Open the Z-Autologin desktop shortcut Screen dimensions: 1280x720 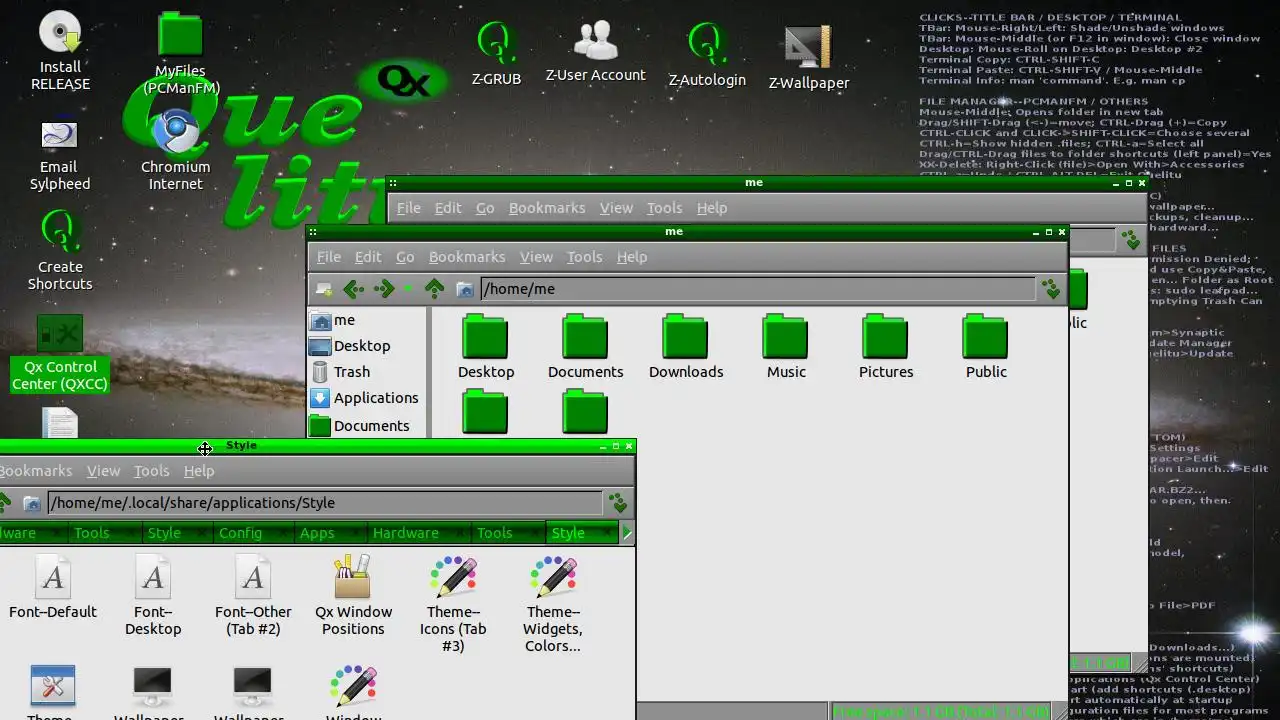[707, 55]
